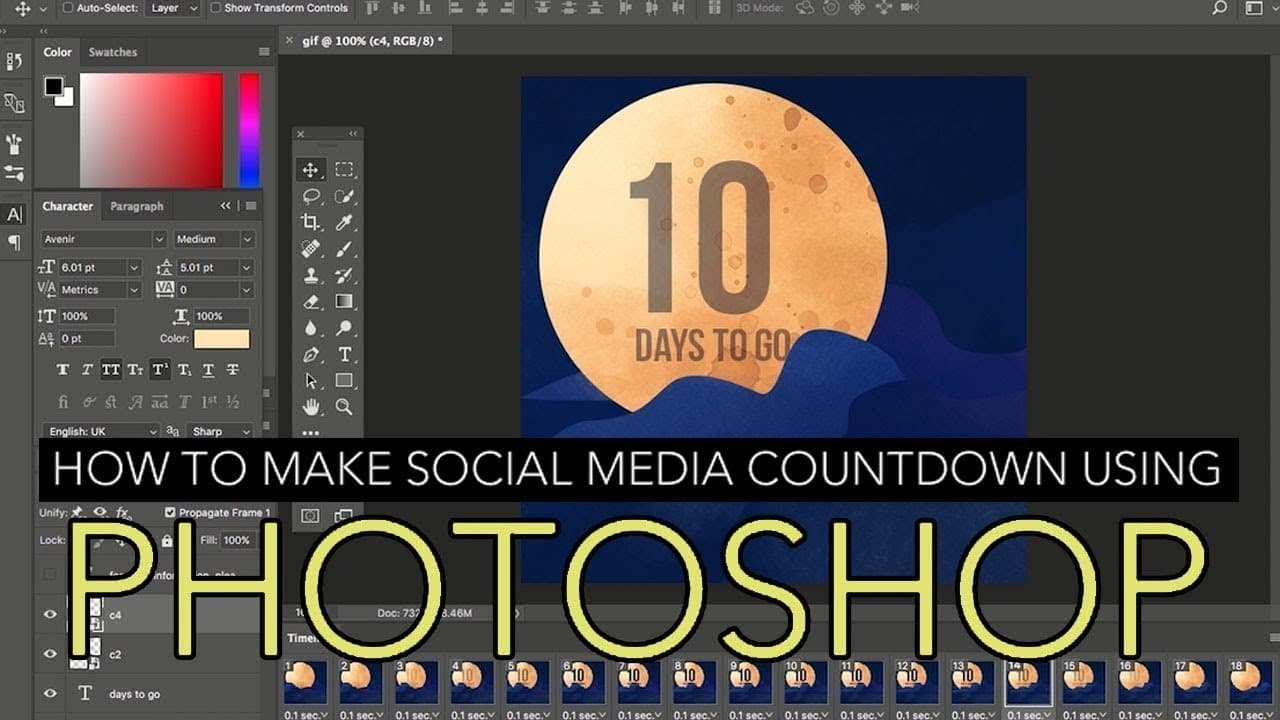
Task: Open the Medium font style dropdown
Action: coord(215,239)
